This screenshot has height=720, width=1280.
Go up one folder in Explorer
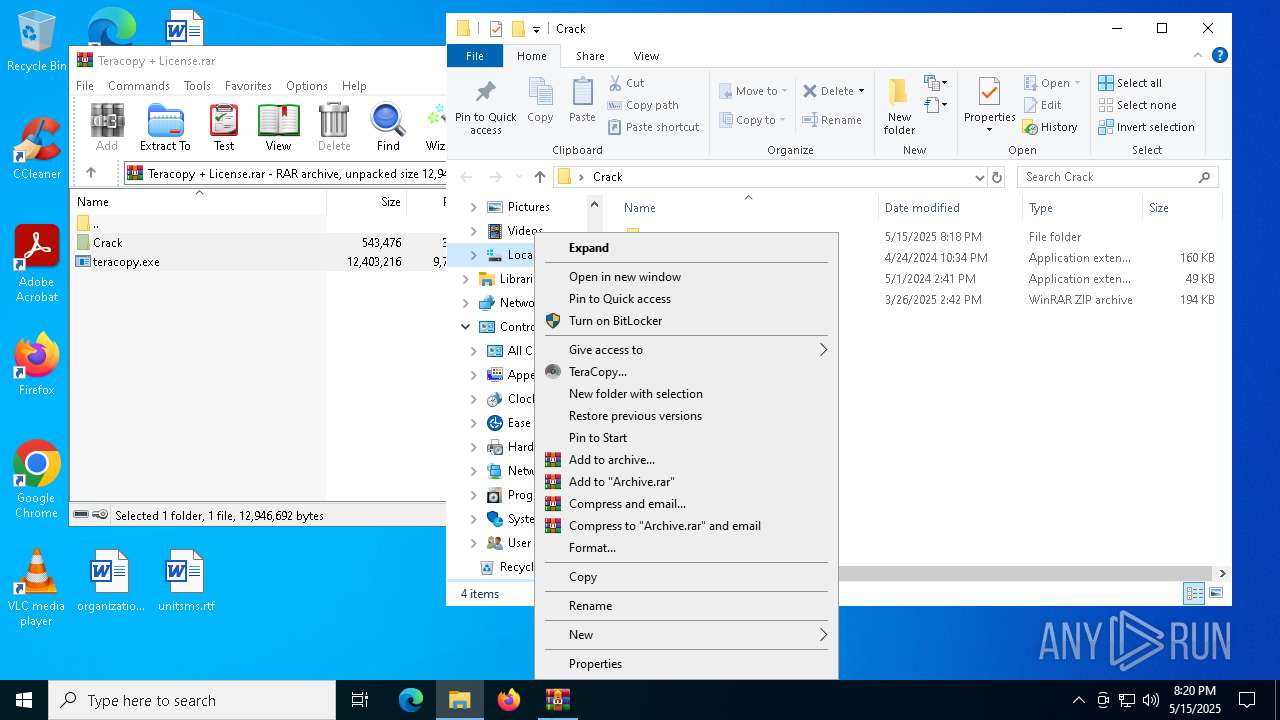540,177
